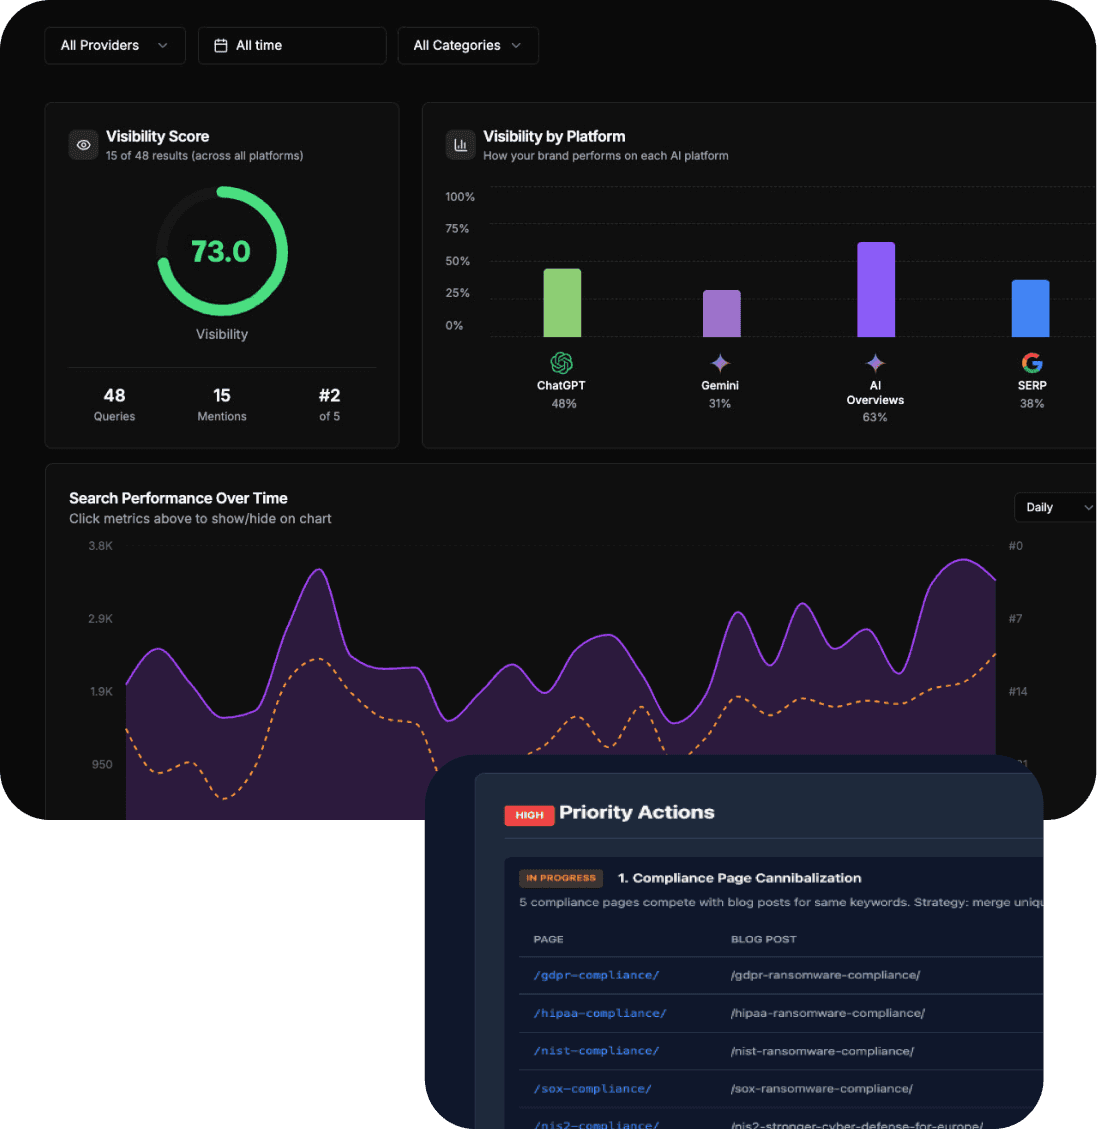The height and width of the screenshot is (1129, 1097).
Task: Open the All Providers dropdown
Action: point(115,46)
